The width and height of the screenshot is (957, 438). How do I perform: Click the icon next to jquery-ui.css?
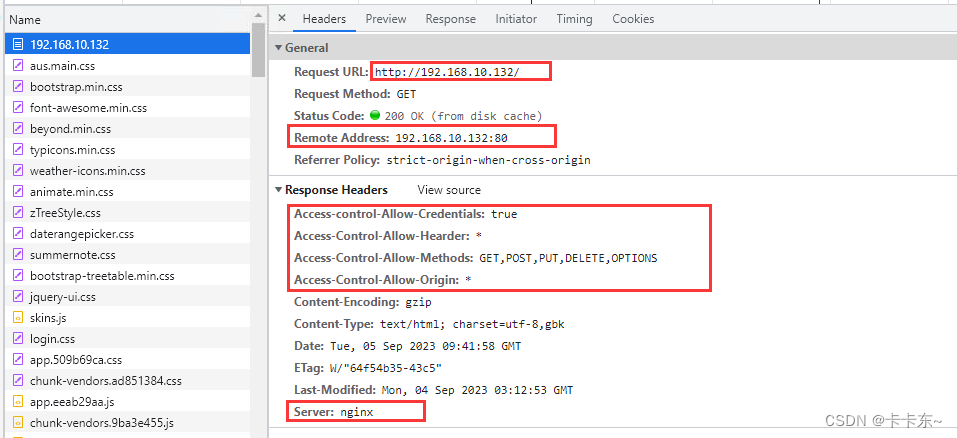click(x=18, y=297)
